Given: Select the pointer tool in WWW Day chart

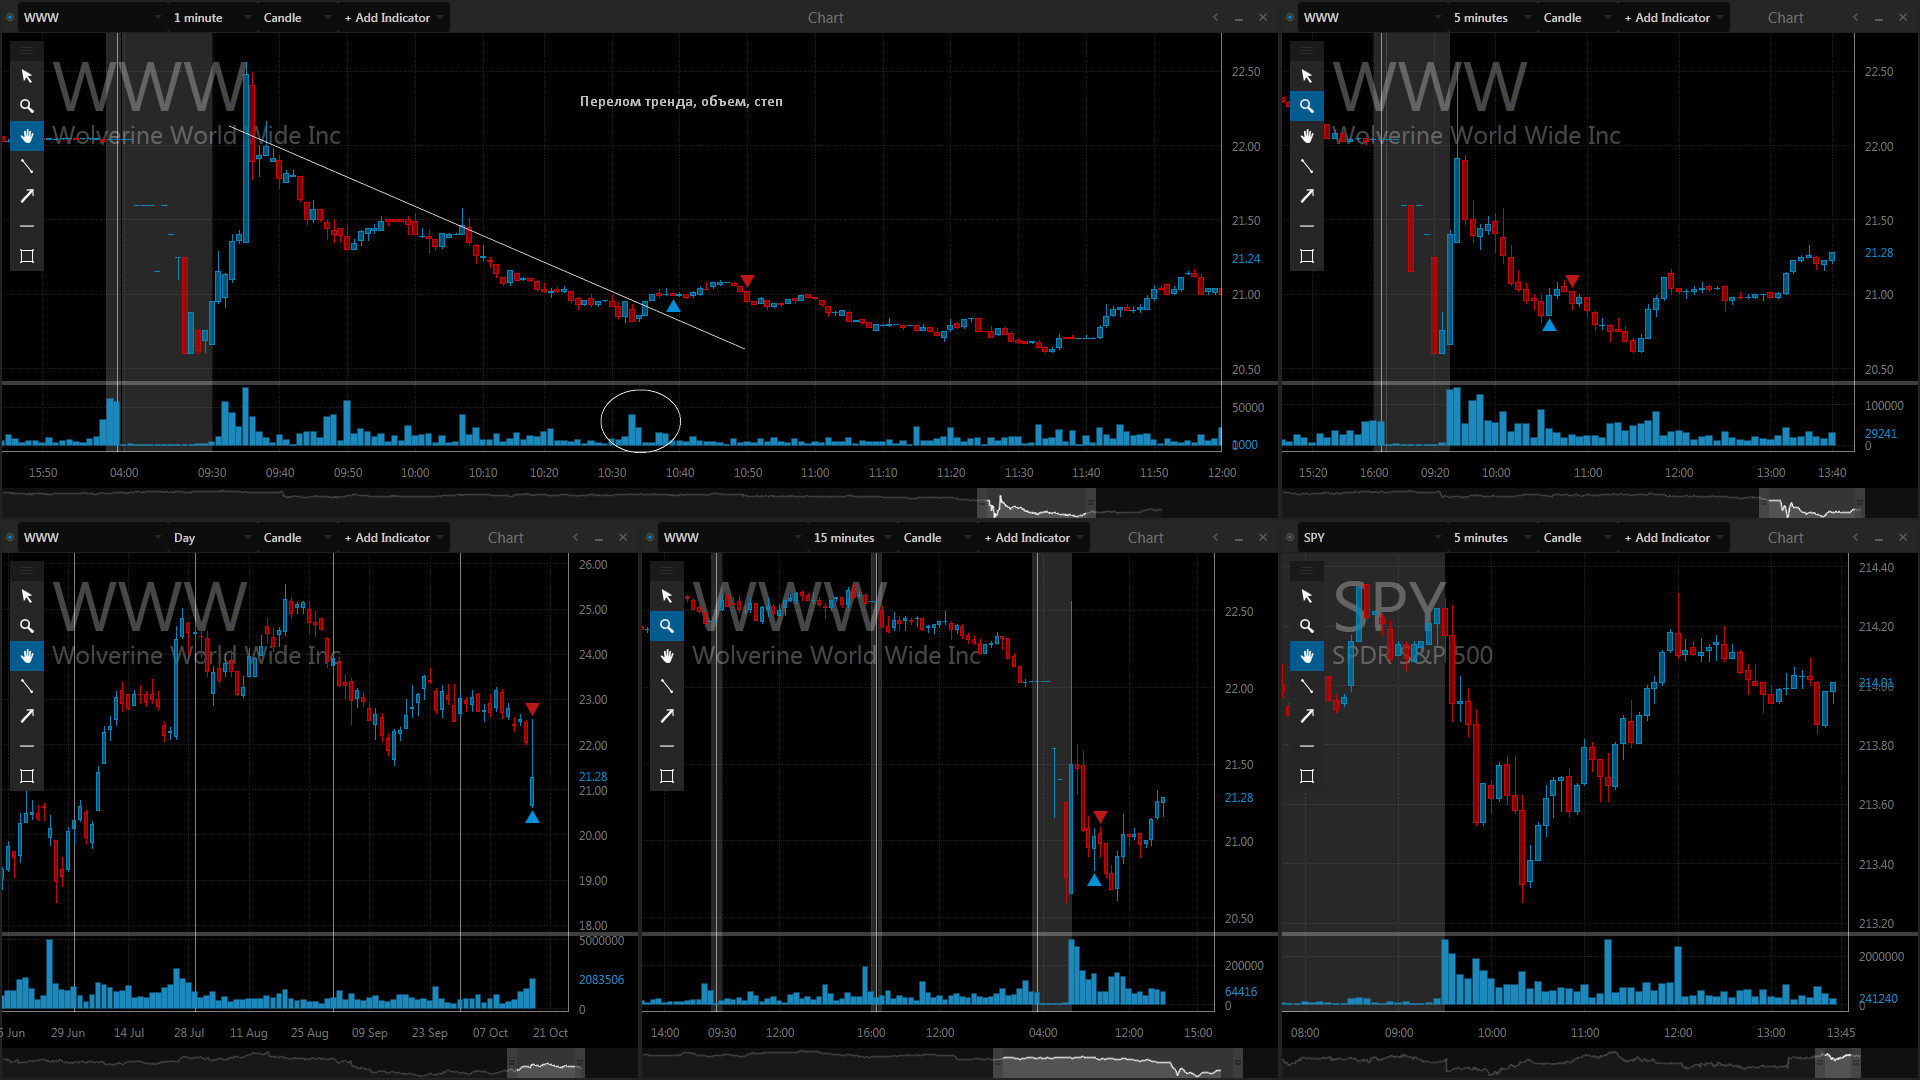Looking at the screenshot, I should [27, 596].
